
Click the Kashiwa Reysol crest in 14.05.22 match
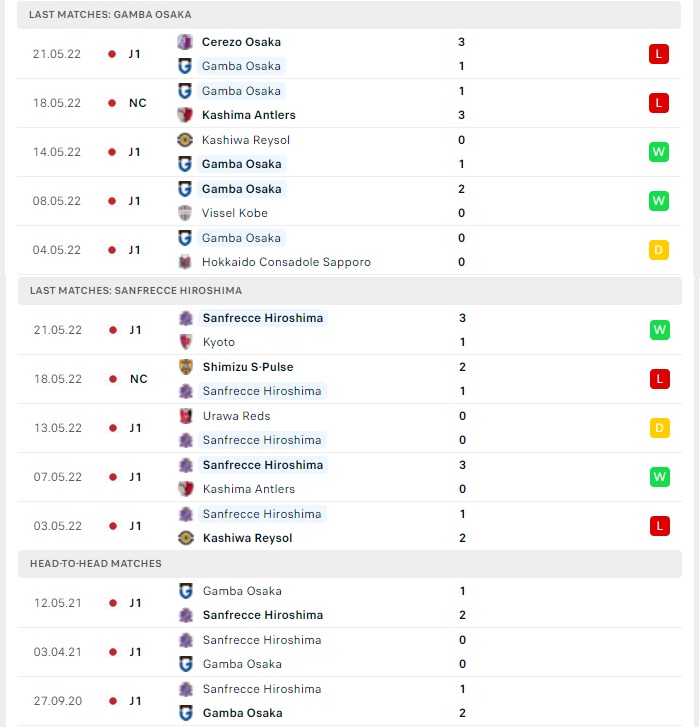point(185,140)
